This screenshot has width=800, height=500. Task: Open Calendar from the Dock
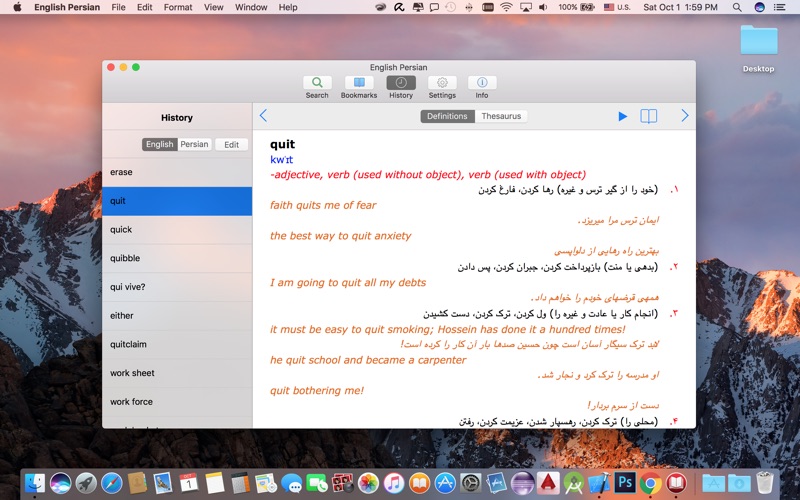point(189,483)
